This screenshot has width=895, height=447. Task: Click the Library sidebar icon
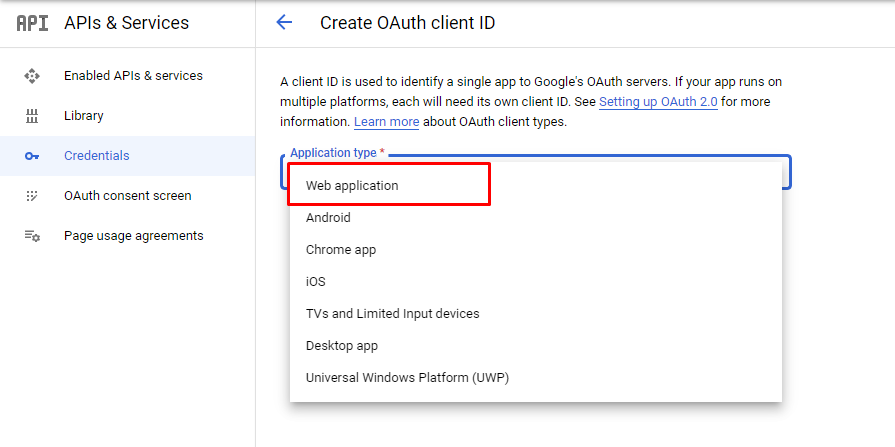pyautogui.click(x=32, y=116)
